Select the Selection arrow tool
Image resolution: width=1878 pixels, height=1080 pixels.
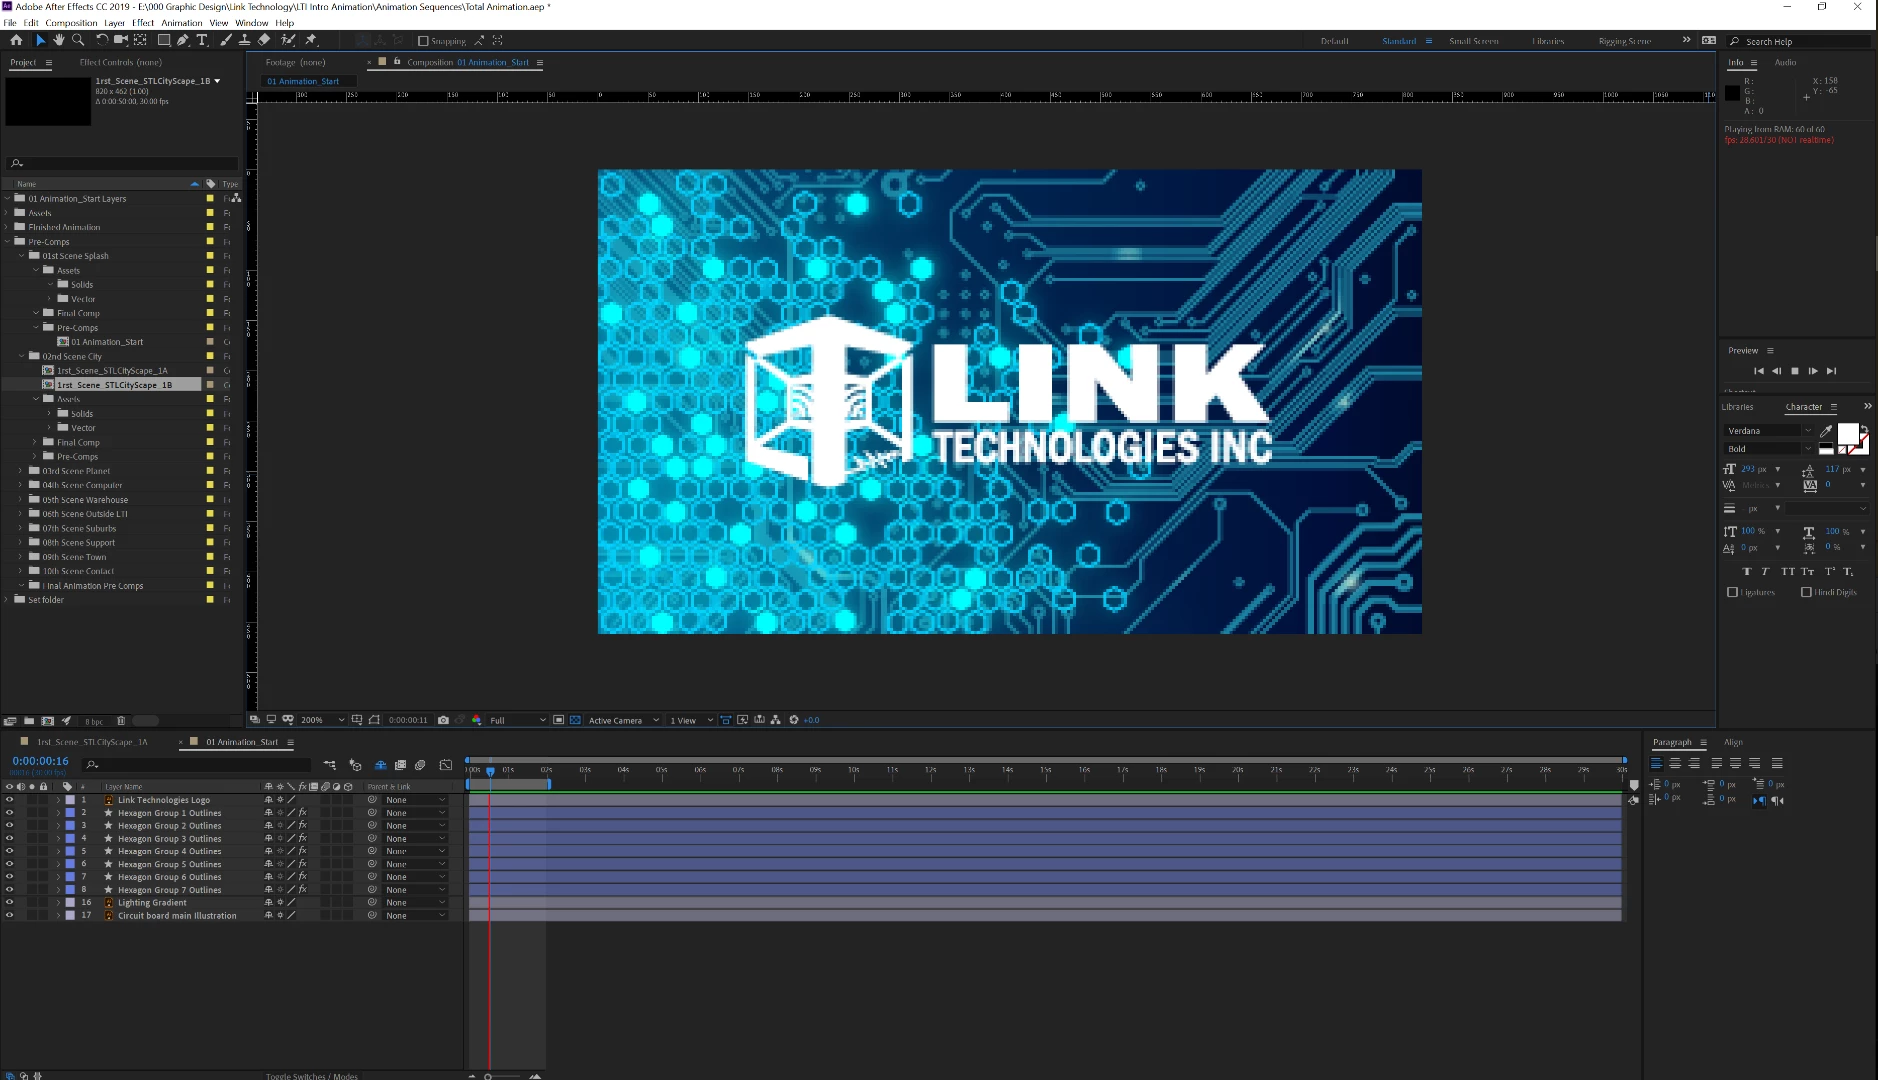click(40, 40)
